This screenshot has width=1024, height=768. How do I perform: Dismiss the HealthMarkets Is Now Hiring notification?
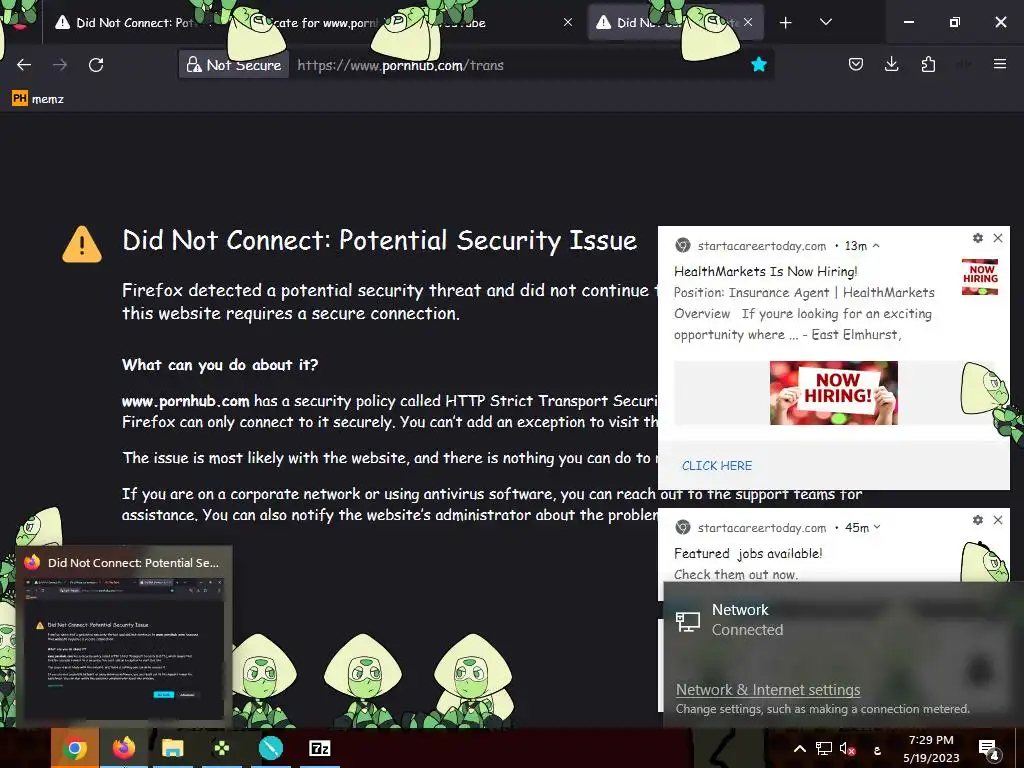click(998, 238)
